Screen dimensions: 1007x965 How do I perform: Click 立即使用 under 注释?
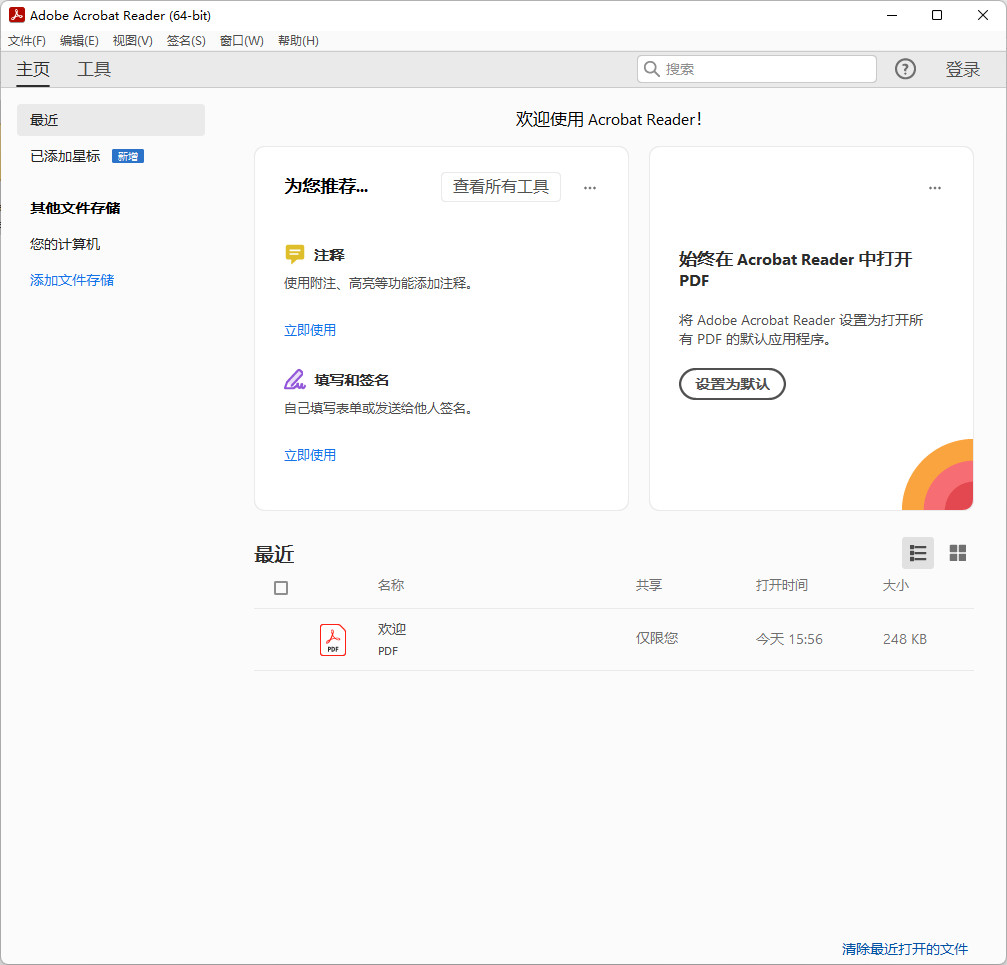[310, 330]
